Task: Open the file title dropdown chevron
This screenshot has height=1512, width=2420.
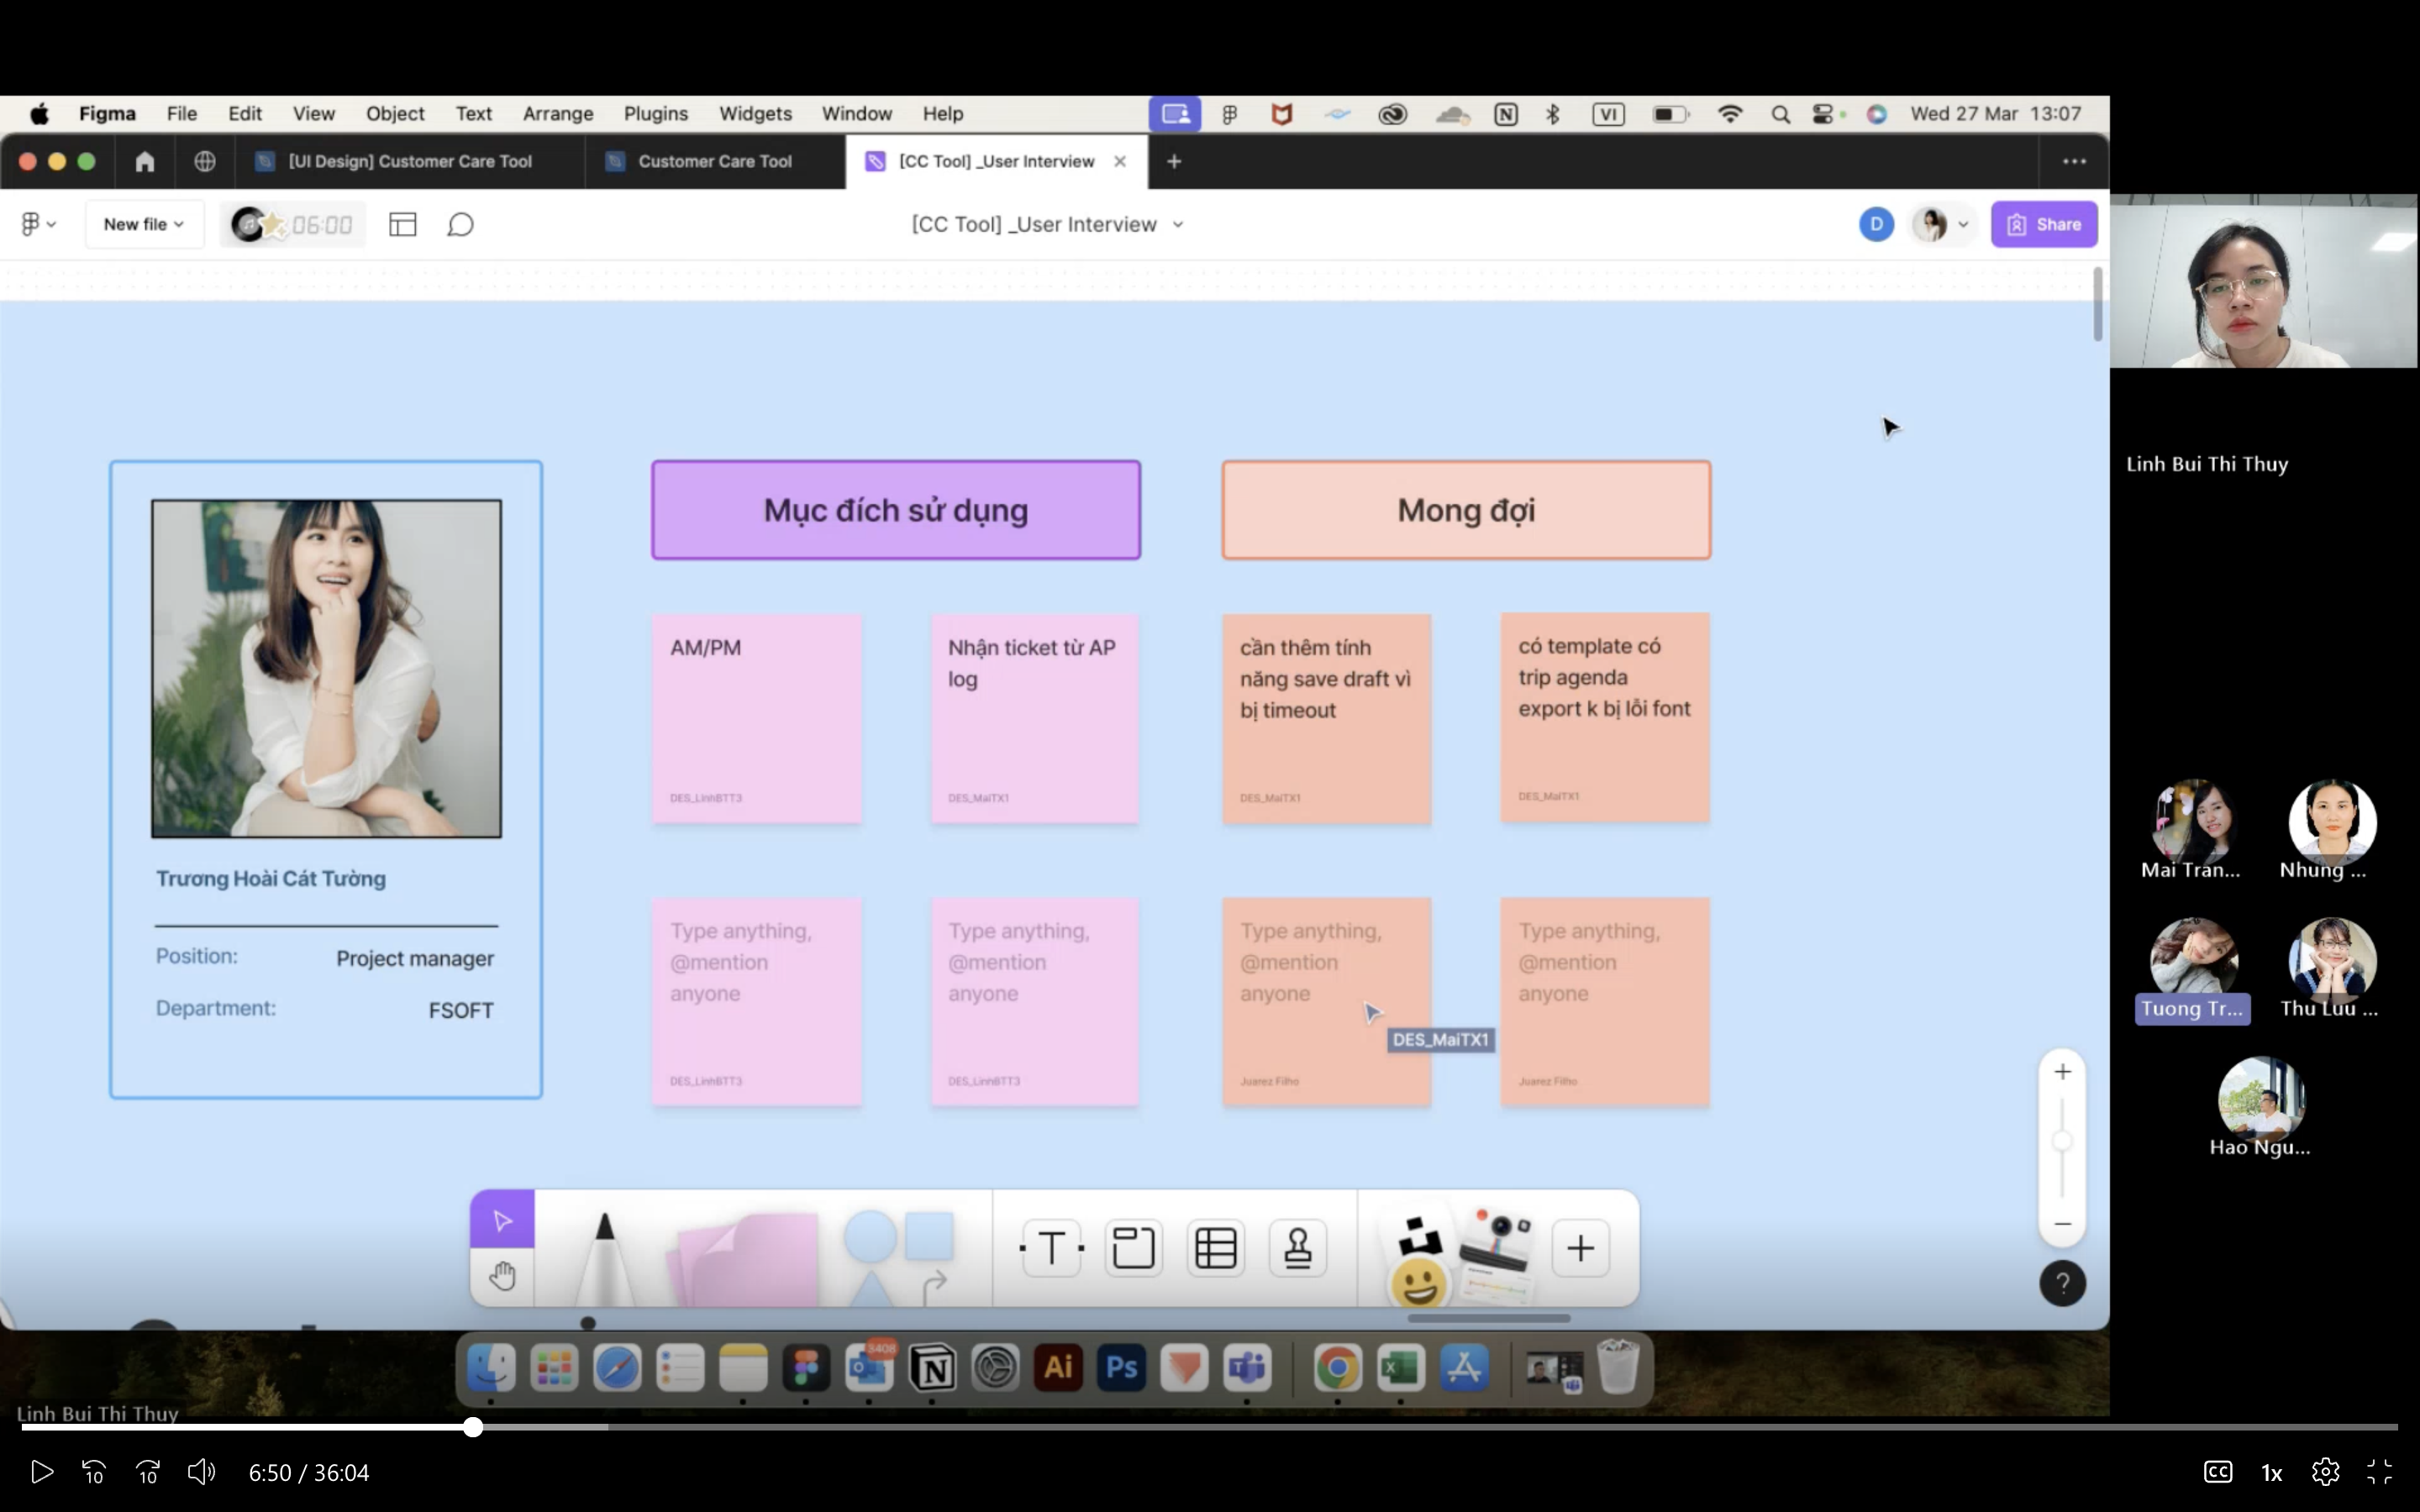Action: coord(1177,224)
